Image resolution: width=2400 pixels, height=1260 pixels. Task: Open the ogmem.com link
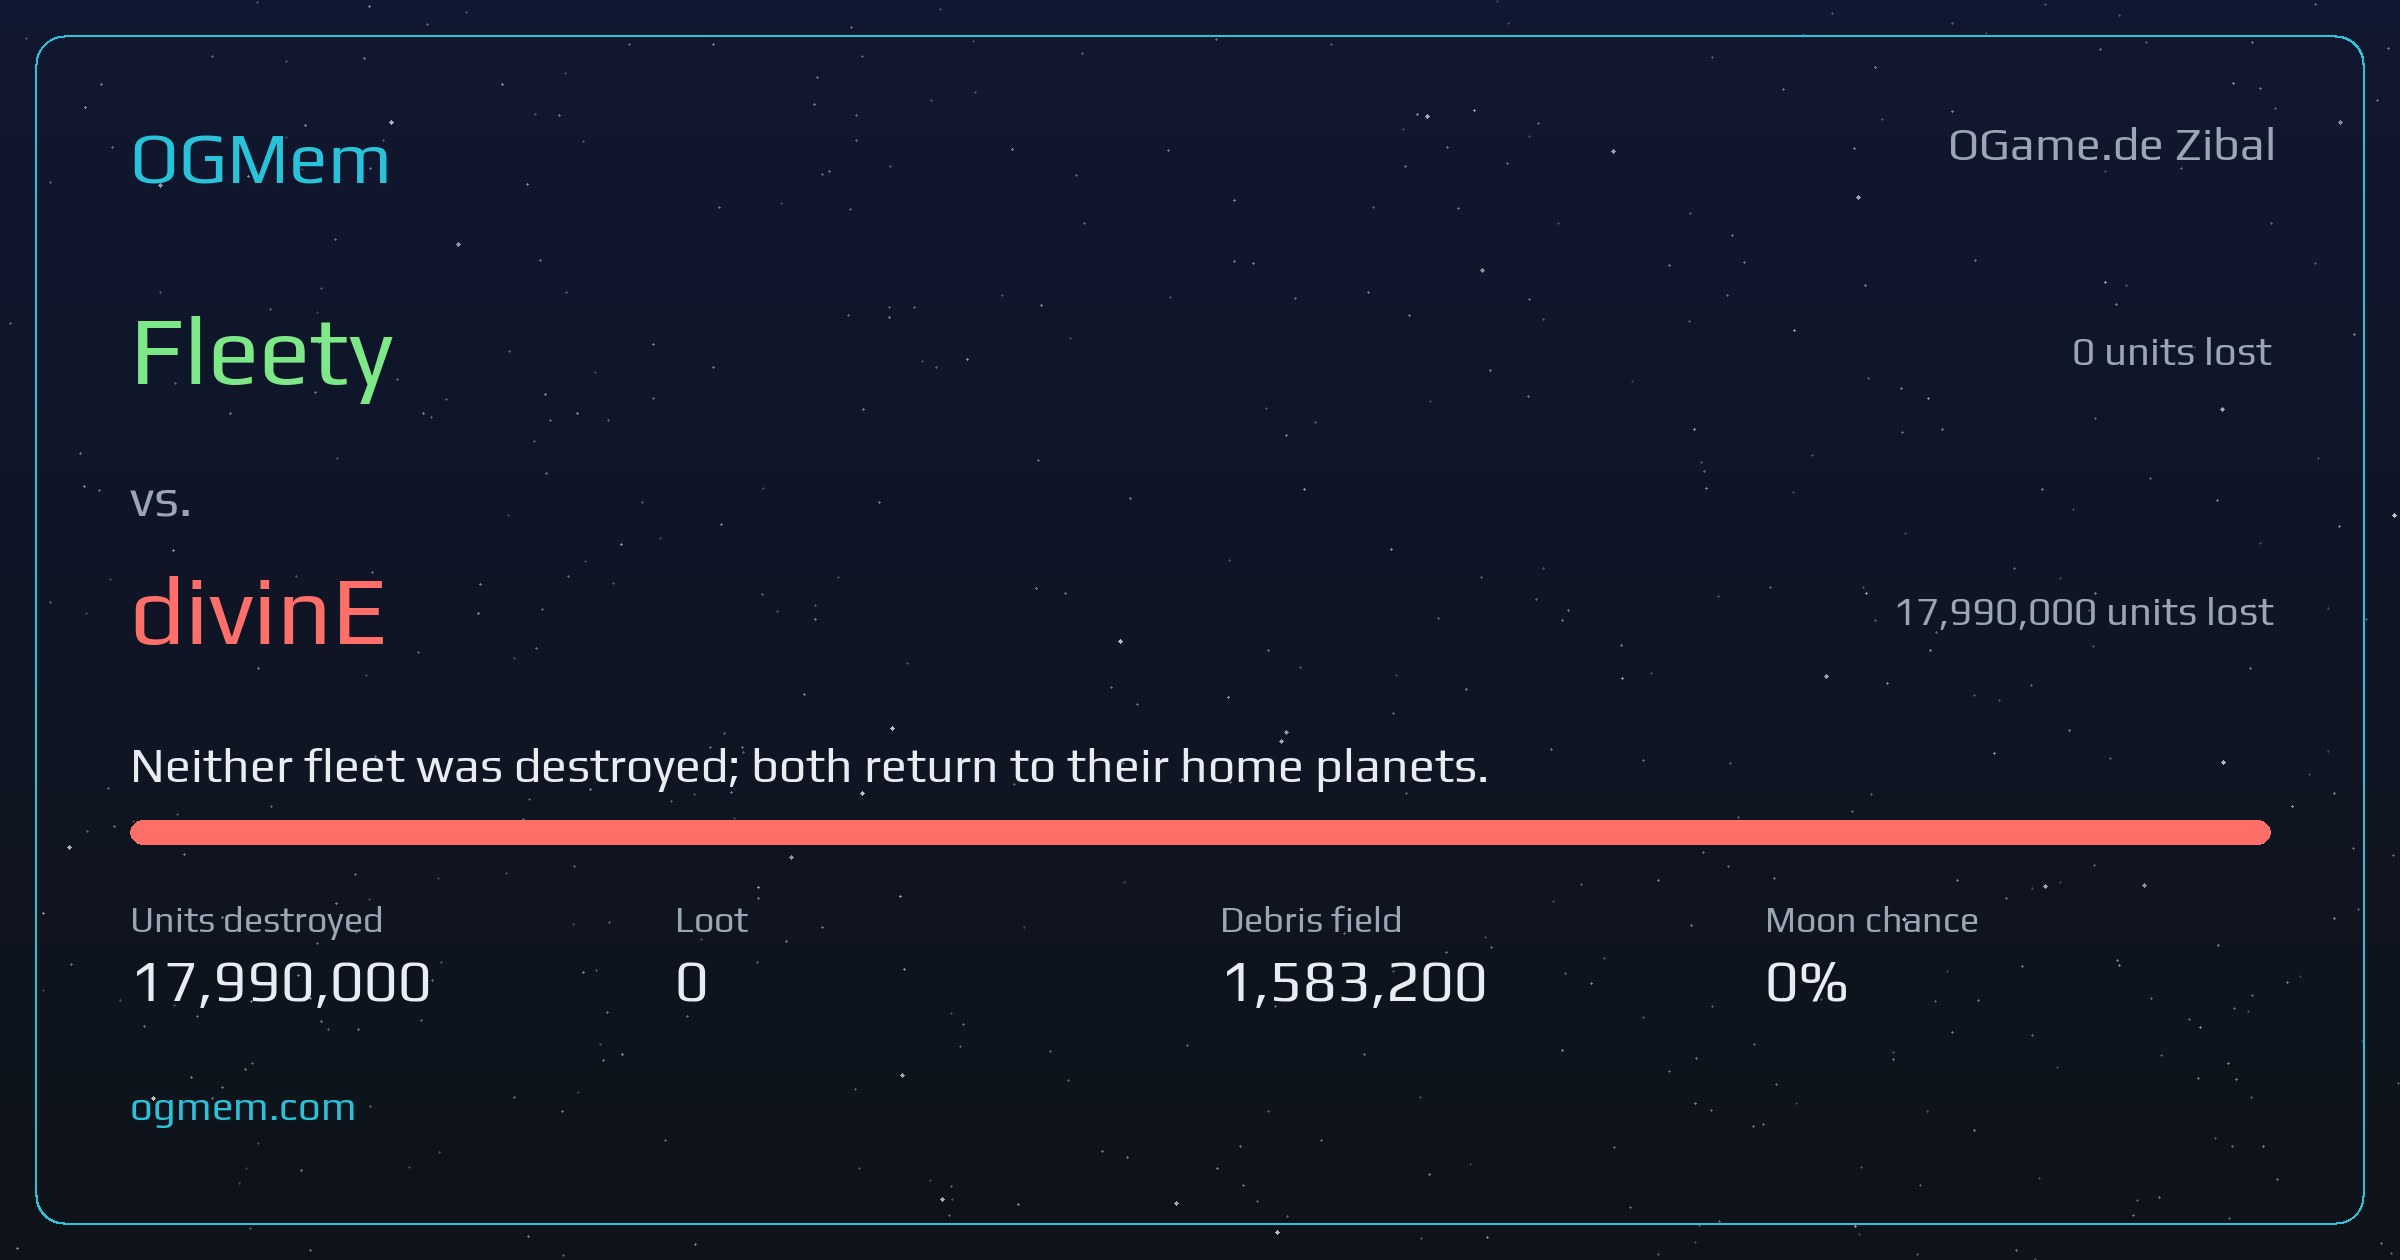click(x=243, y=1107)
